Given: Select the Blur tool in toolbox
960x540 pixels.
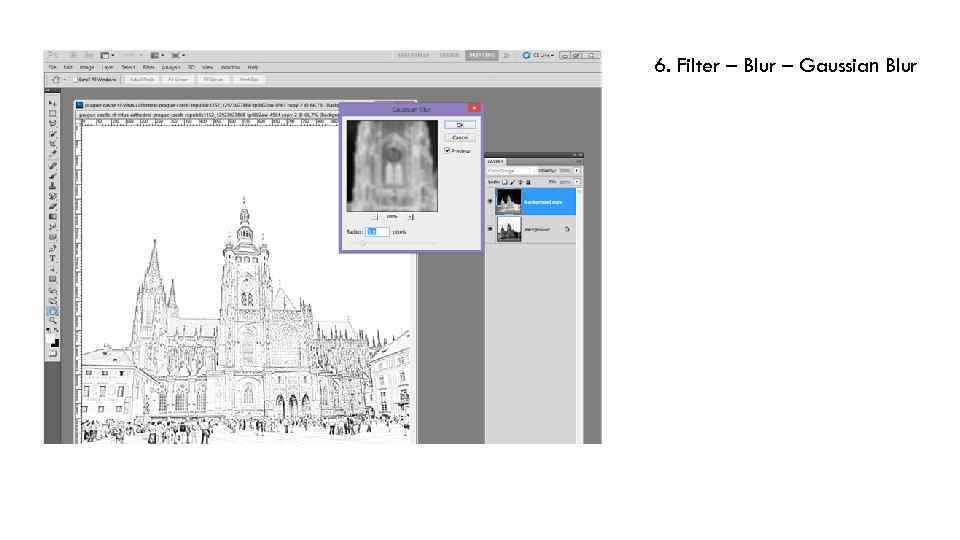Looking at the screenshot, I should pyautogui.click(x=53, y=227).
